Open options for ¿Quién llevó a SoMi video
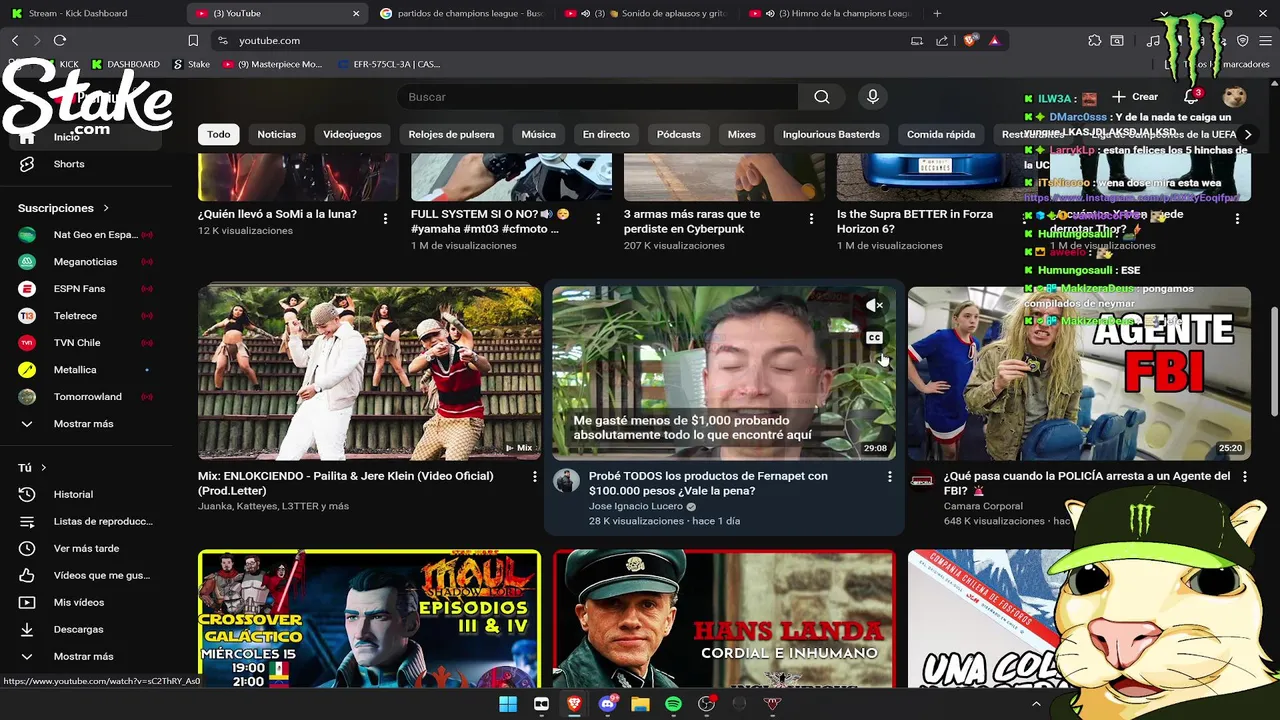1280x720 pixels. click(385, 218)
